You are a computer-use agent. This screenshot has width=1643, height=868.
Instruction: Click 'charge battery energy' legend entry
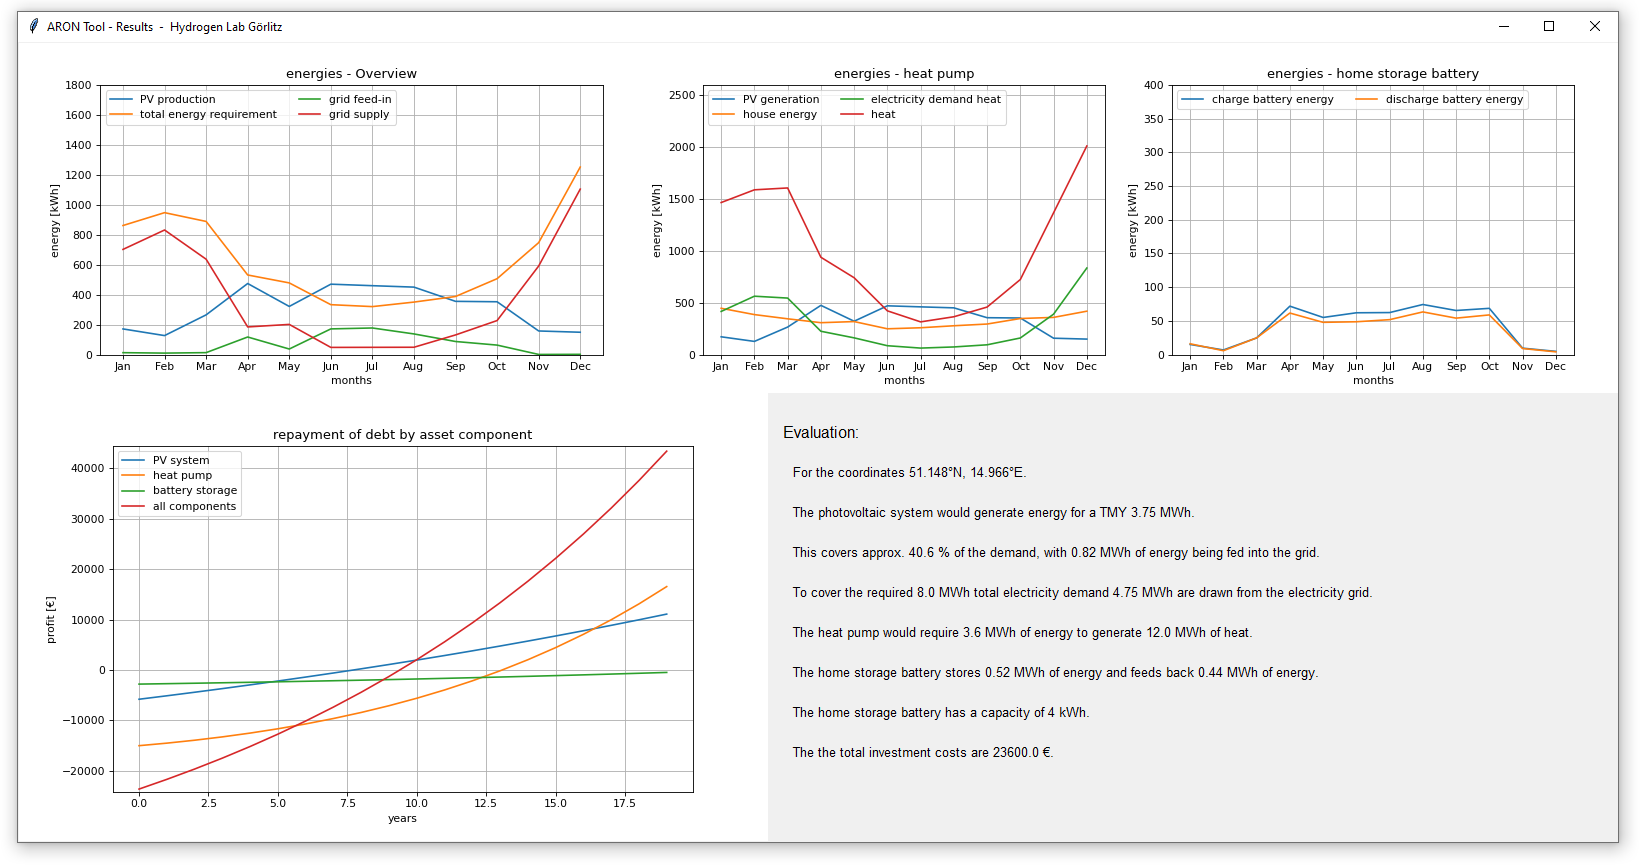coord(1272,100)
